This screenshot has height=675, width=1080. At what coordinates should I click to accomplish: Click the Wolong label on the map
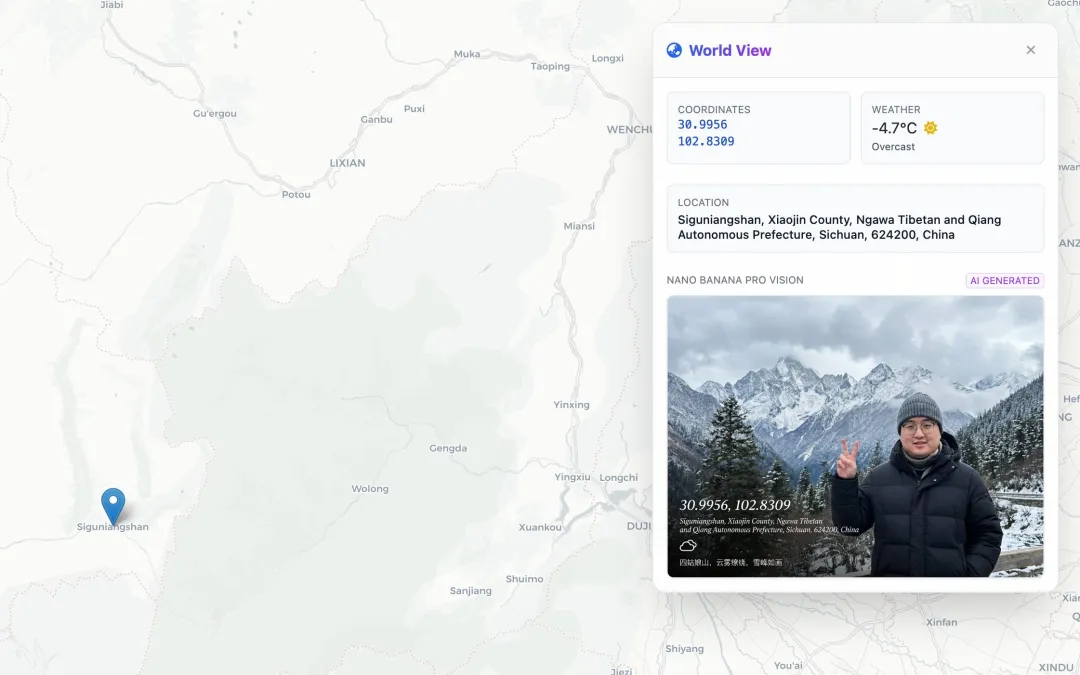(x=370, y=489)
